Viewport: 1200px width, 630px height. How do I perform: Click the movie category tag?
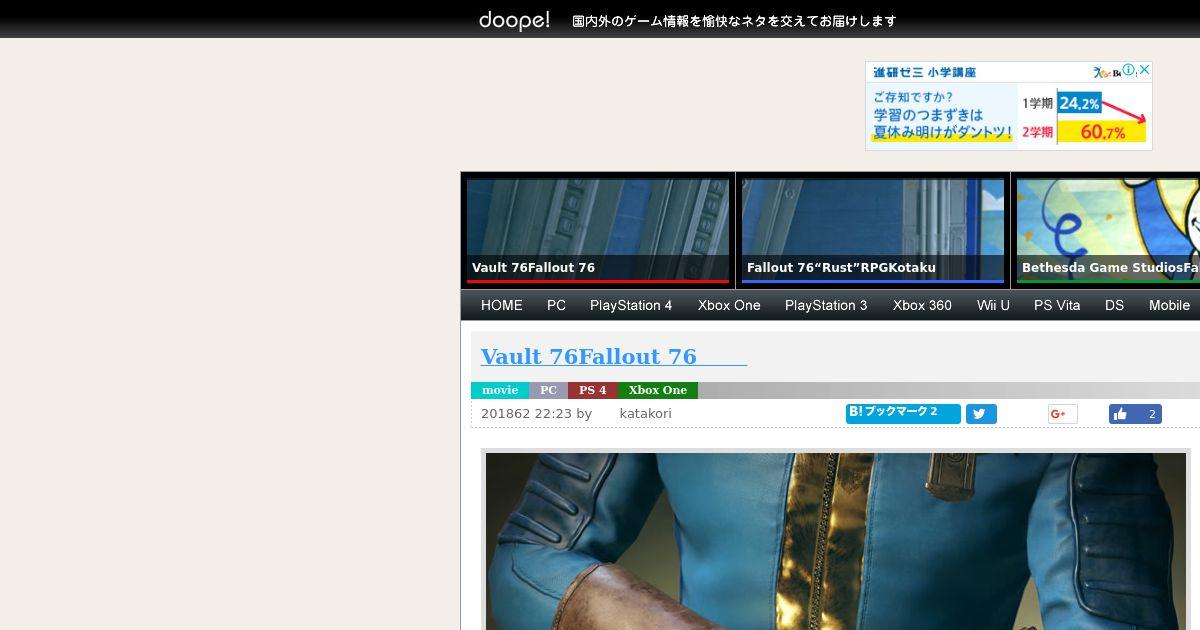pos(500,390)
